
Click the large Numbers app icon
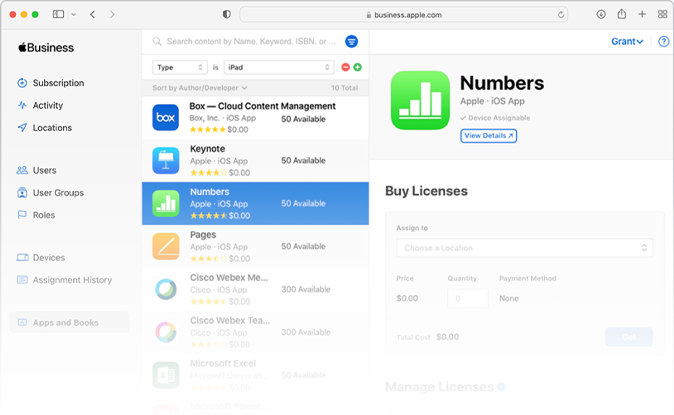(420, 100)
